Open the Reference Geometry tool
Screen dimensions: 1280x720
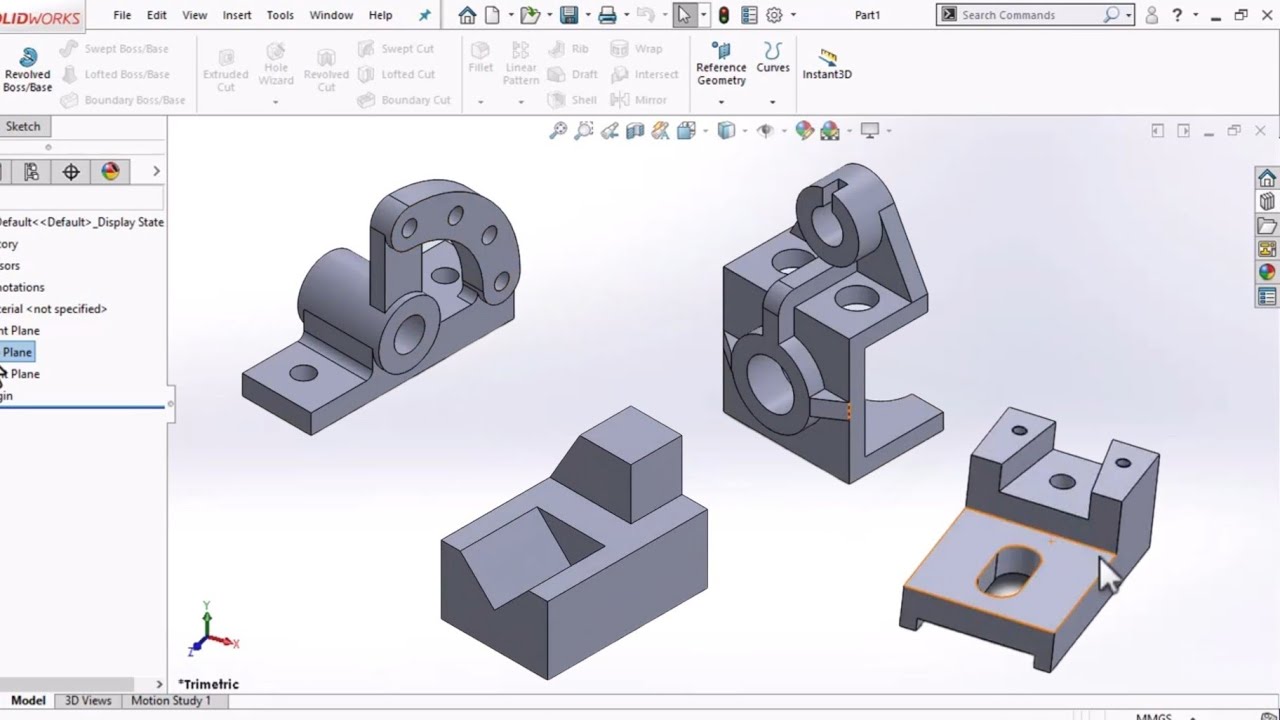pyautogui.click(x=721, y=64)
